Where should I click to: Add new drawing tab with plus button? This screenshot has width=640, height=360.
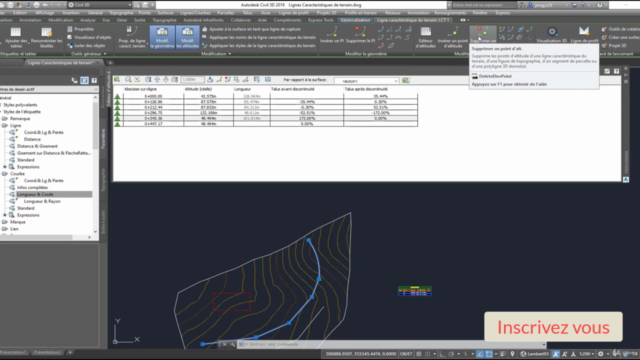pyautogui.click(x=110, y=63)
